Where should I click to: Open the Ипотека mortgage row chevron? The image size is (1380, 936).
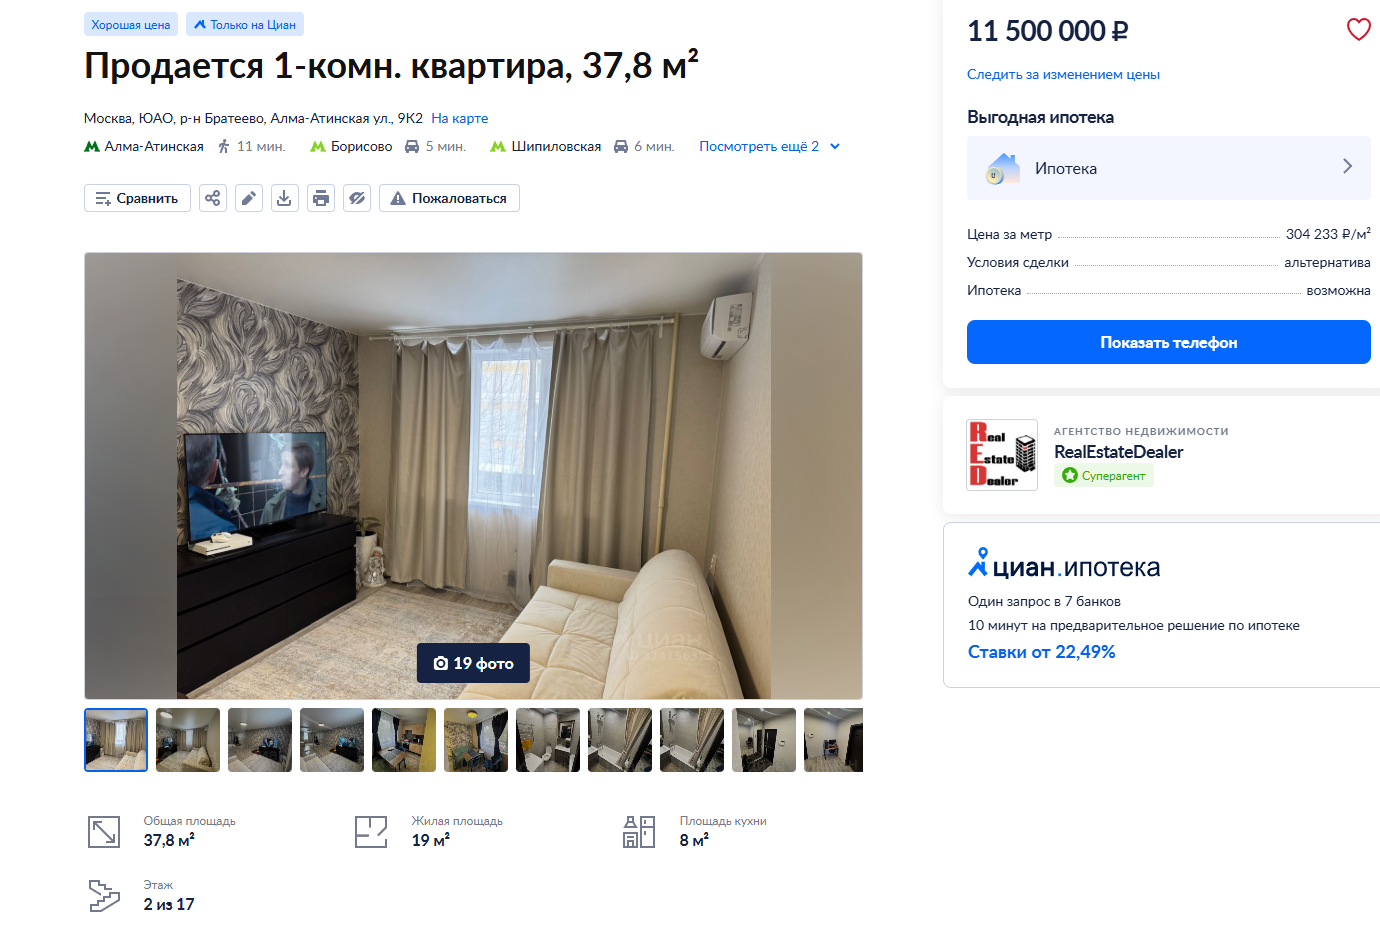tap(1348, 167)
